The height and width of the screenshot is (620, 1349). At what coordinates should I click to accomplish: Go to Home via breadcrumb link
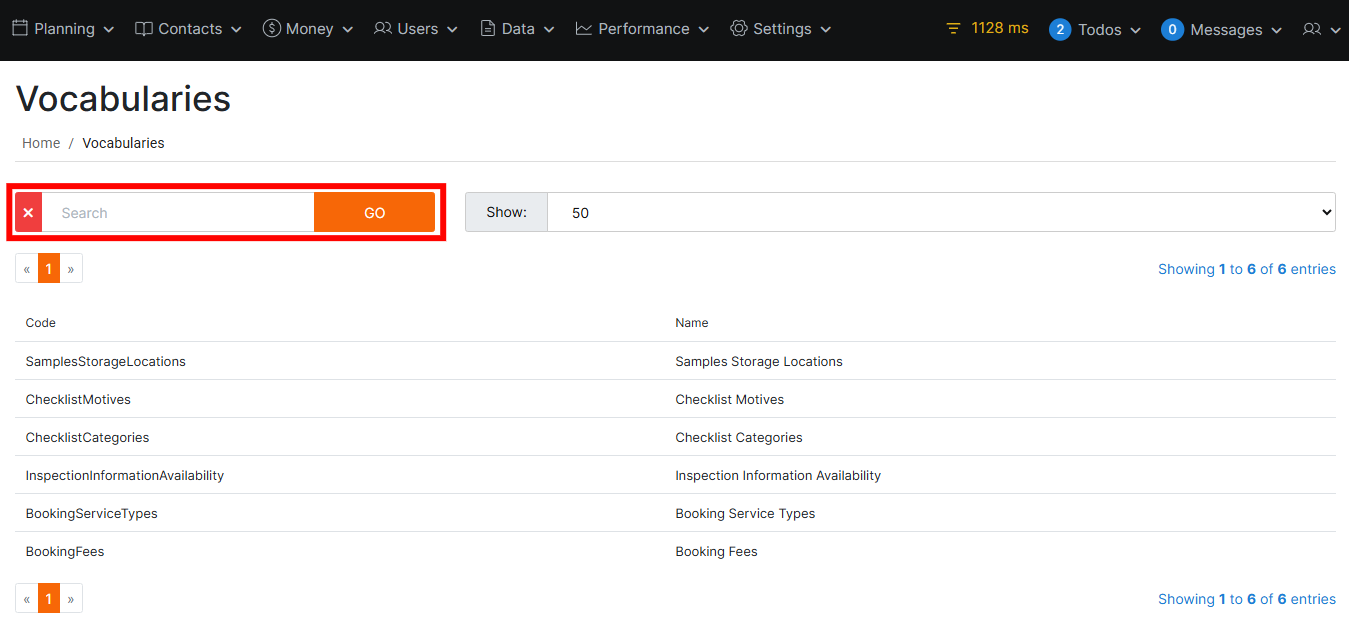(x=41, y=143)
